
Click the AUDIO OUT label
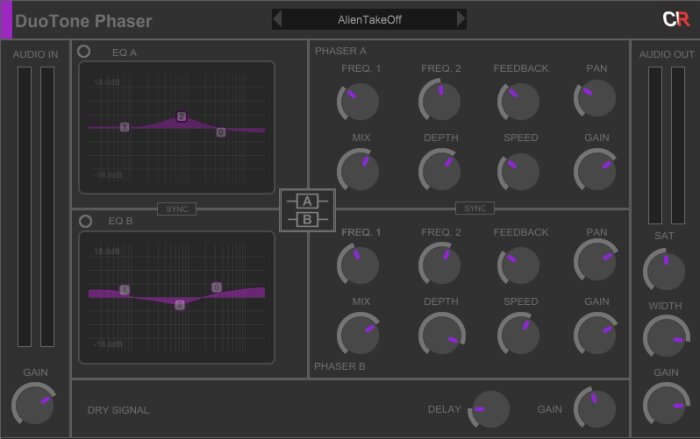(x=667, y=54)
